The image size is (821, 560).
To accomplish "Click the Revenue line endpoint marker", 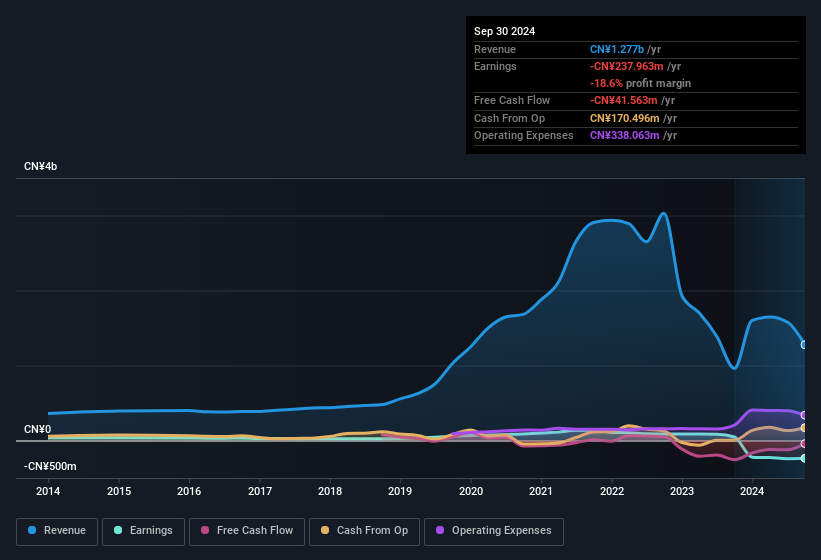I will pos(804,344).
